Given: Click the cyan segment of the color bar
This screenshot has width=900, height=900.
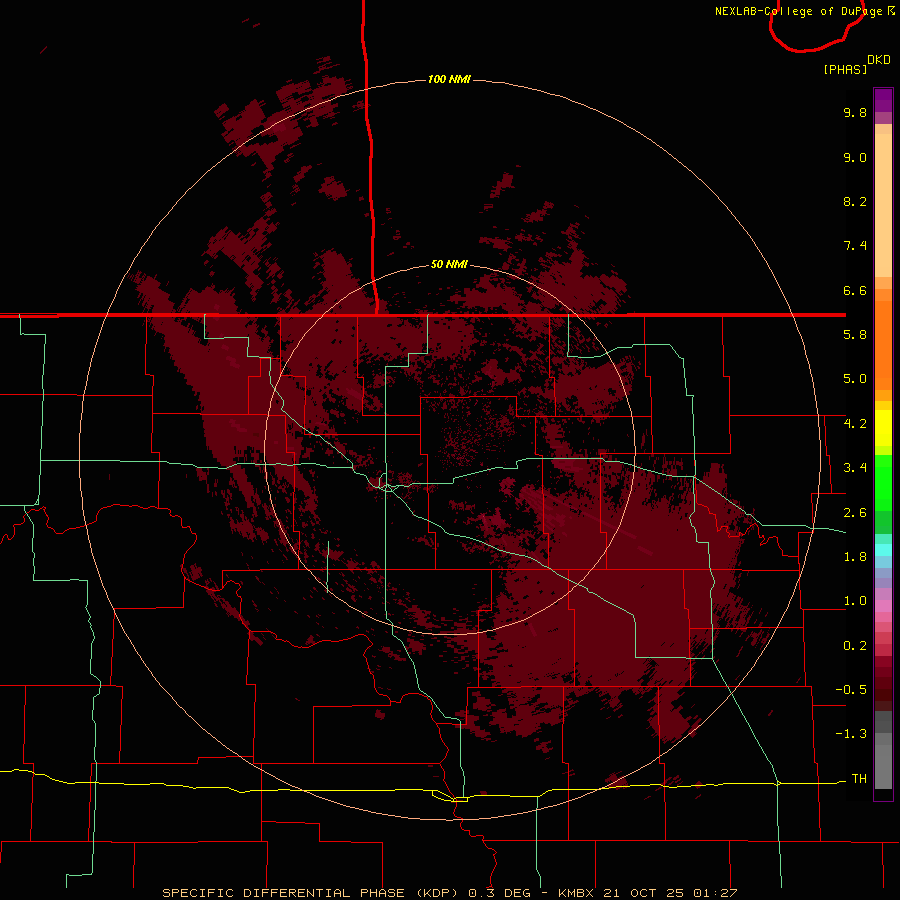Looking at the screenshot, I should (883, 550).
